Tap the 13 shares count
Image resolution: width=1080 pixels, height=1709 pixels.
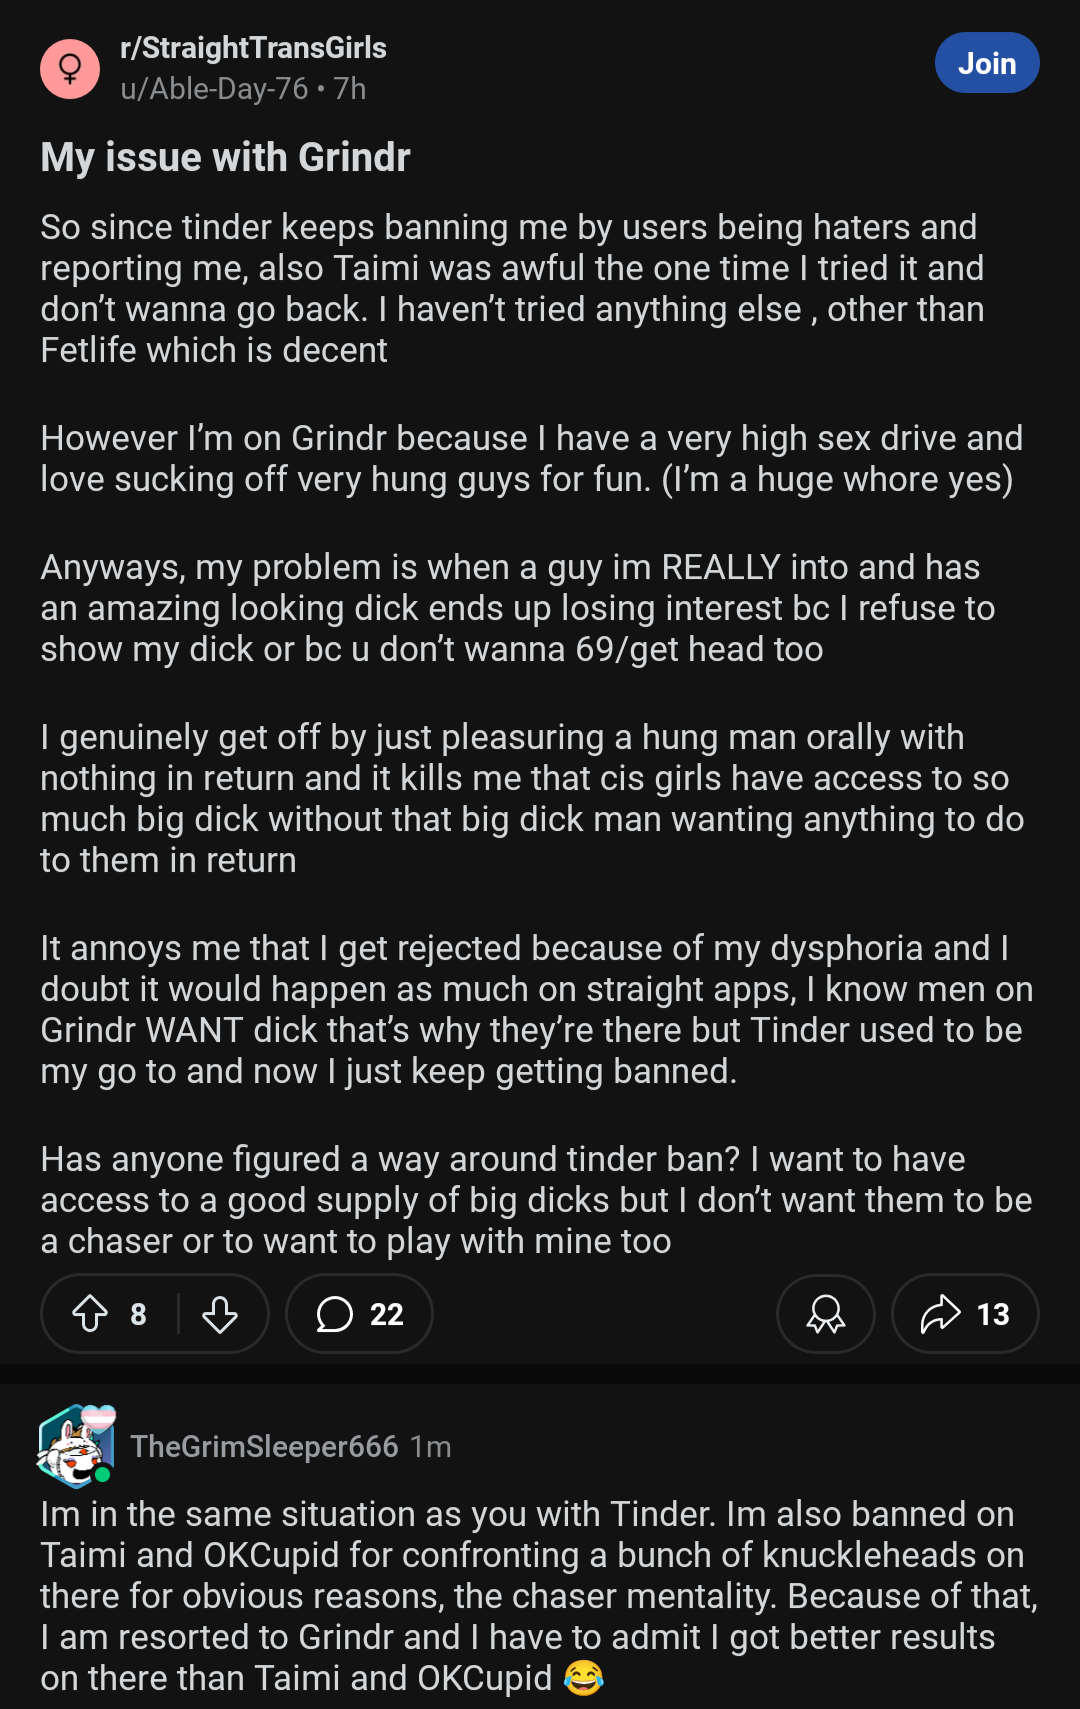click(x=993, y=1314)
